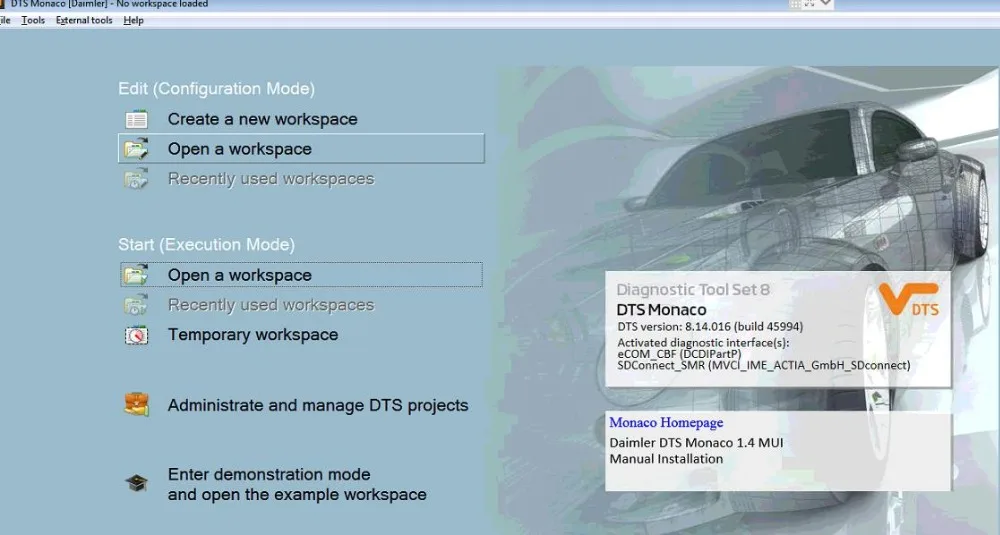Viewport: 1000px width, 535px height.
Task: Click the Edit (Configuration Mode) heading
Action: point(216,89)
